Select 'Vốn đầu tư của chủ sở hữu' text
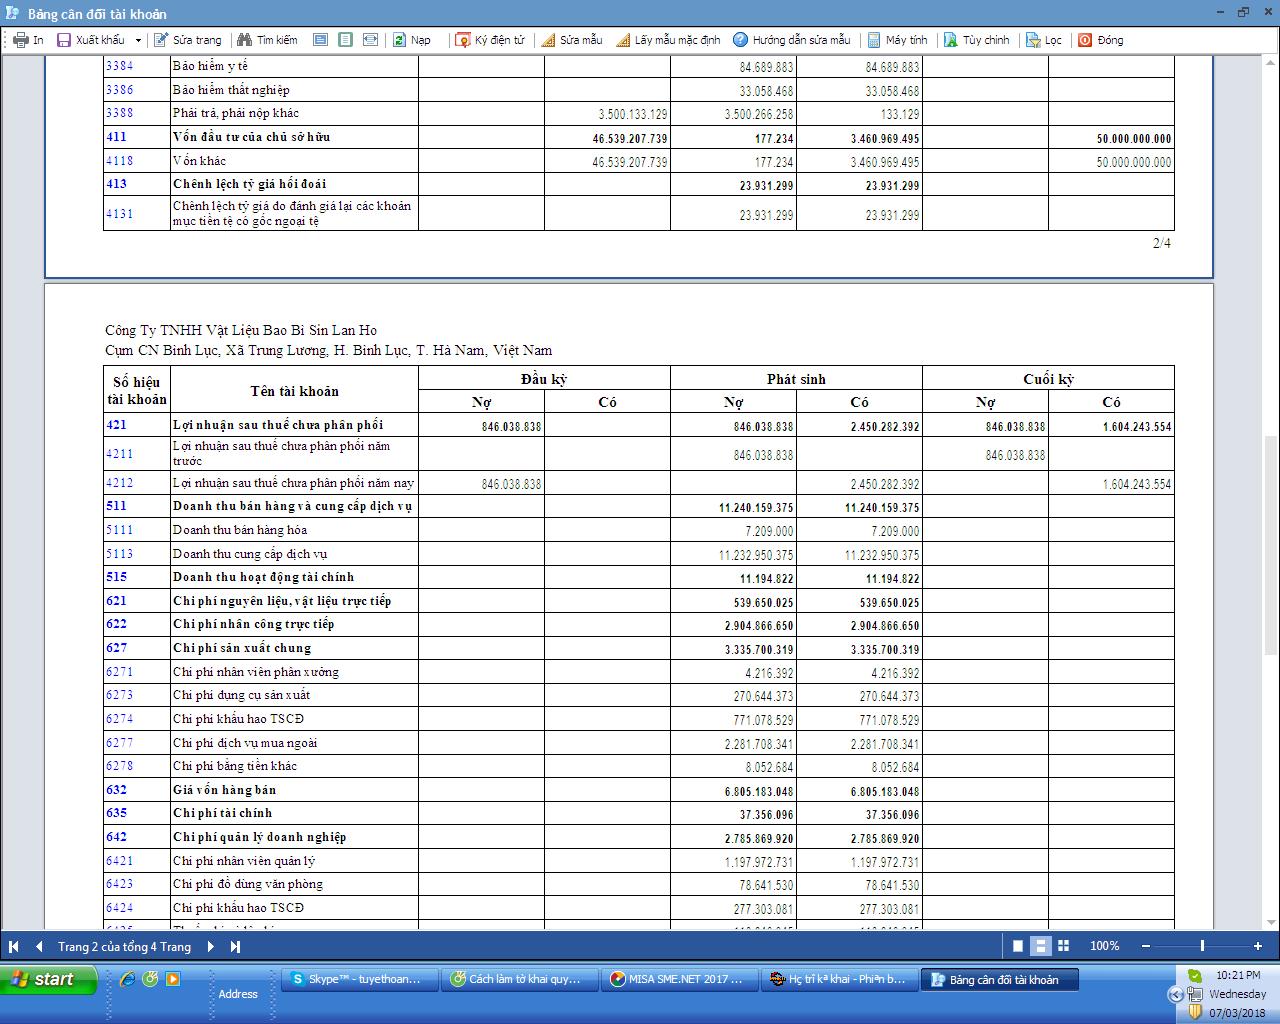Viewport: 1280px width, 1024px height. (x=251, y=137)
